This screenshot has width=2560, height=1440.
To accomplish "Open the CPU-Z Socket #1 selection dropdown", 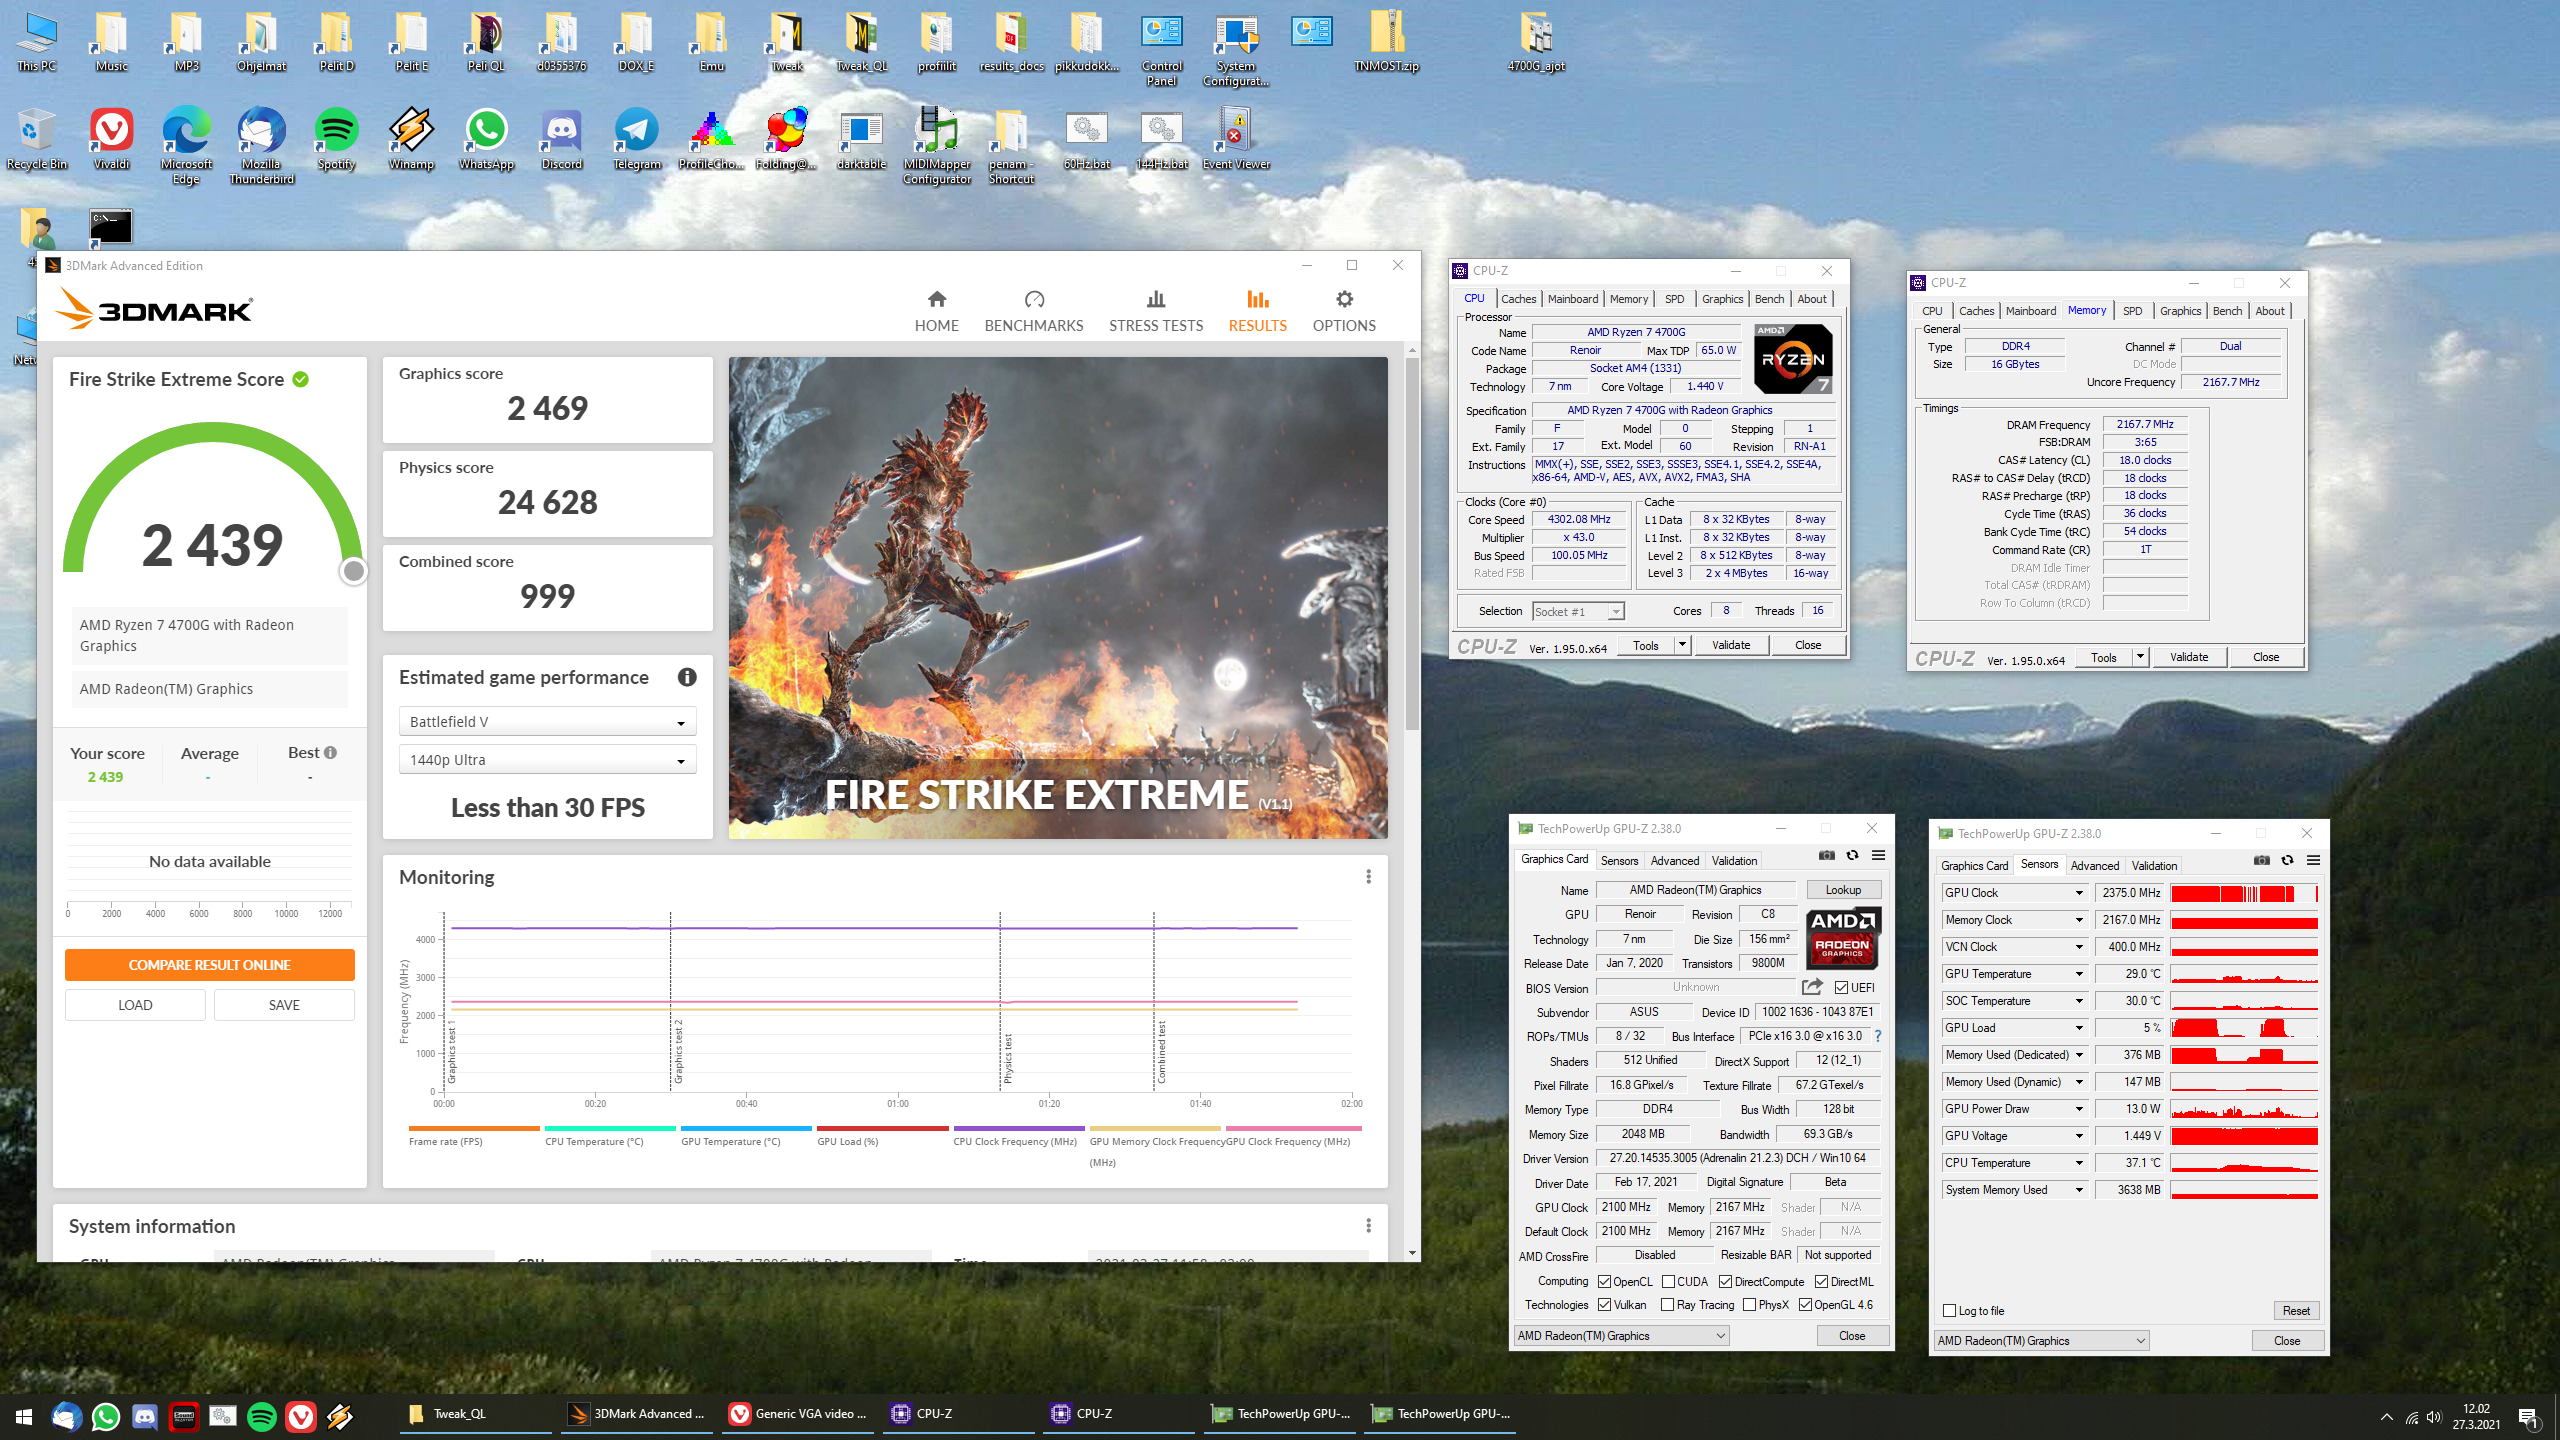I will pos(1578,611).
